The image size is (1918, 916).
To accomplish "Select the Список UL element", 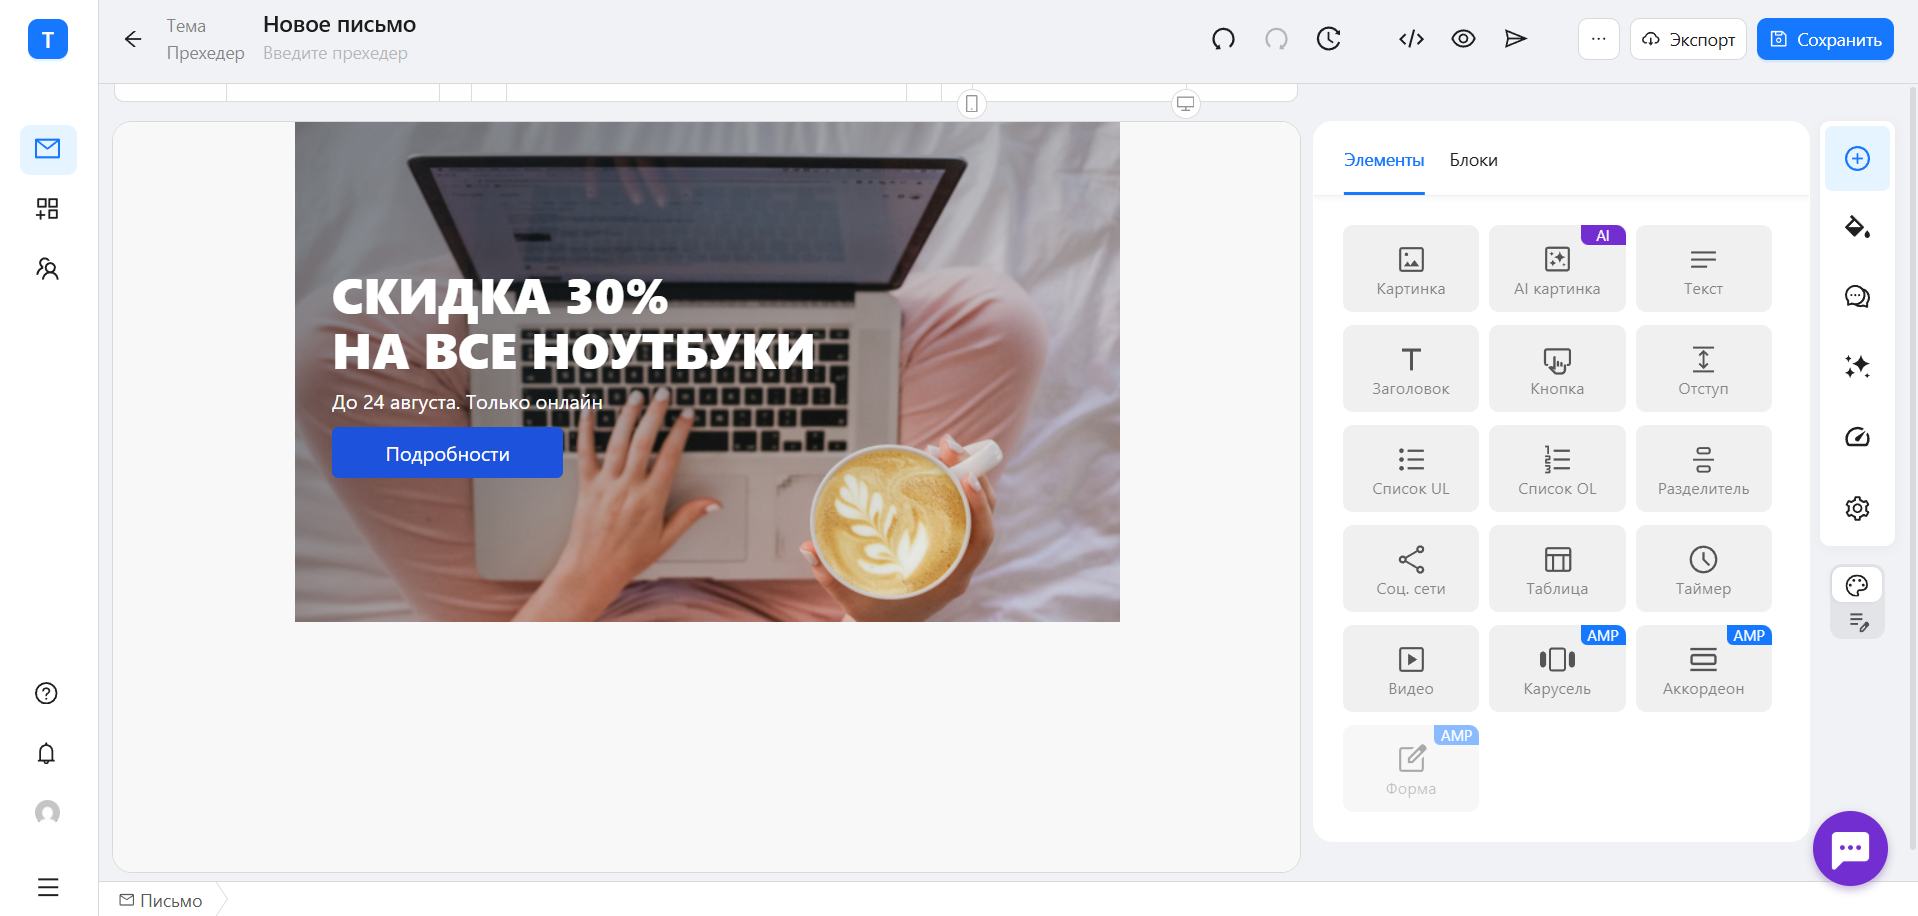I will click(x=1410, y=468).
